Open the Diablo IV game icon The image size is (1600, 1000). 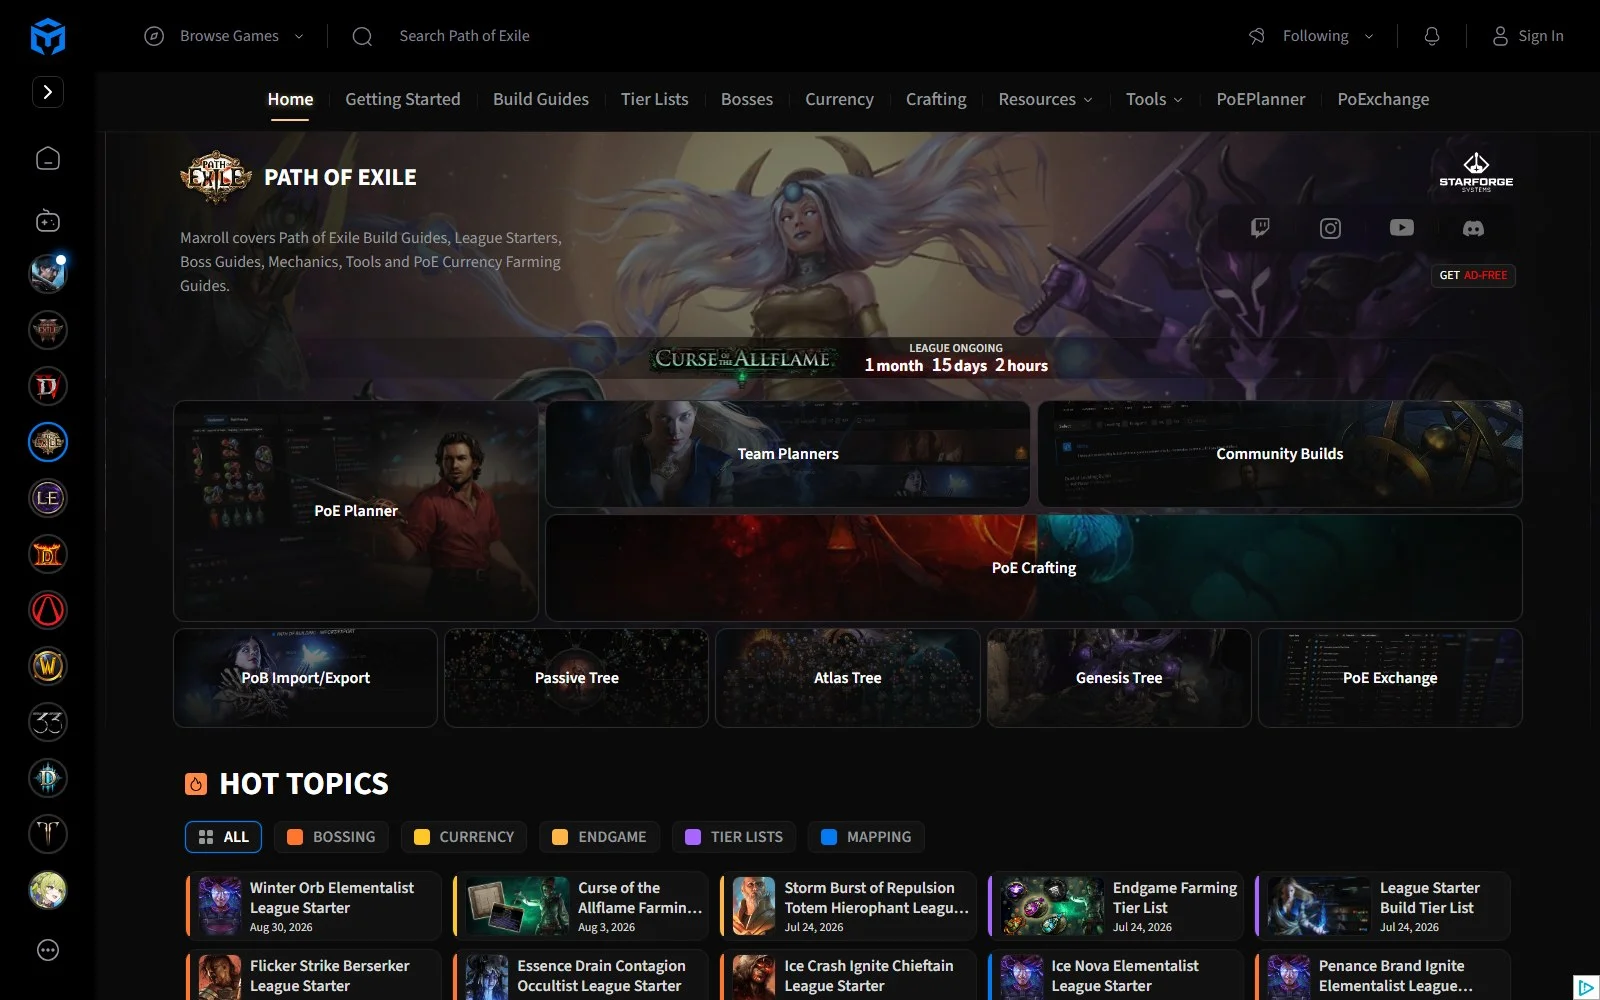tap(48, 386)
